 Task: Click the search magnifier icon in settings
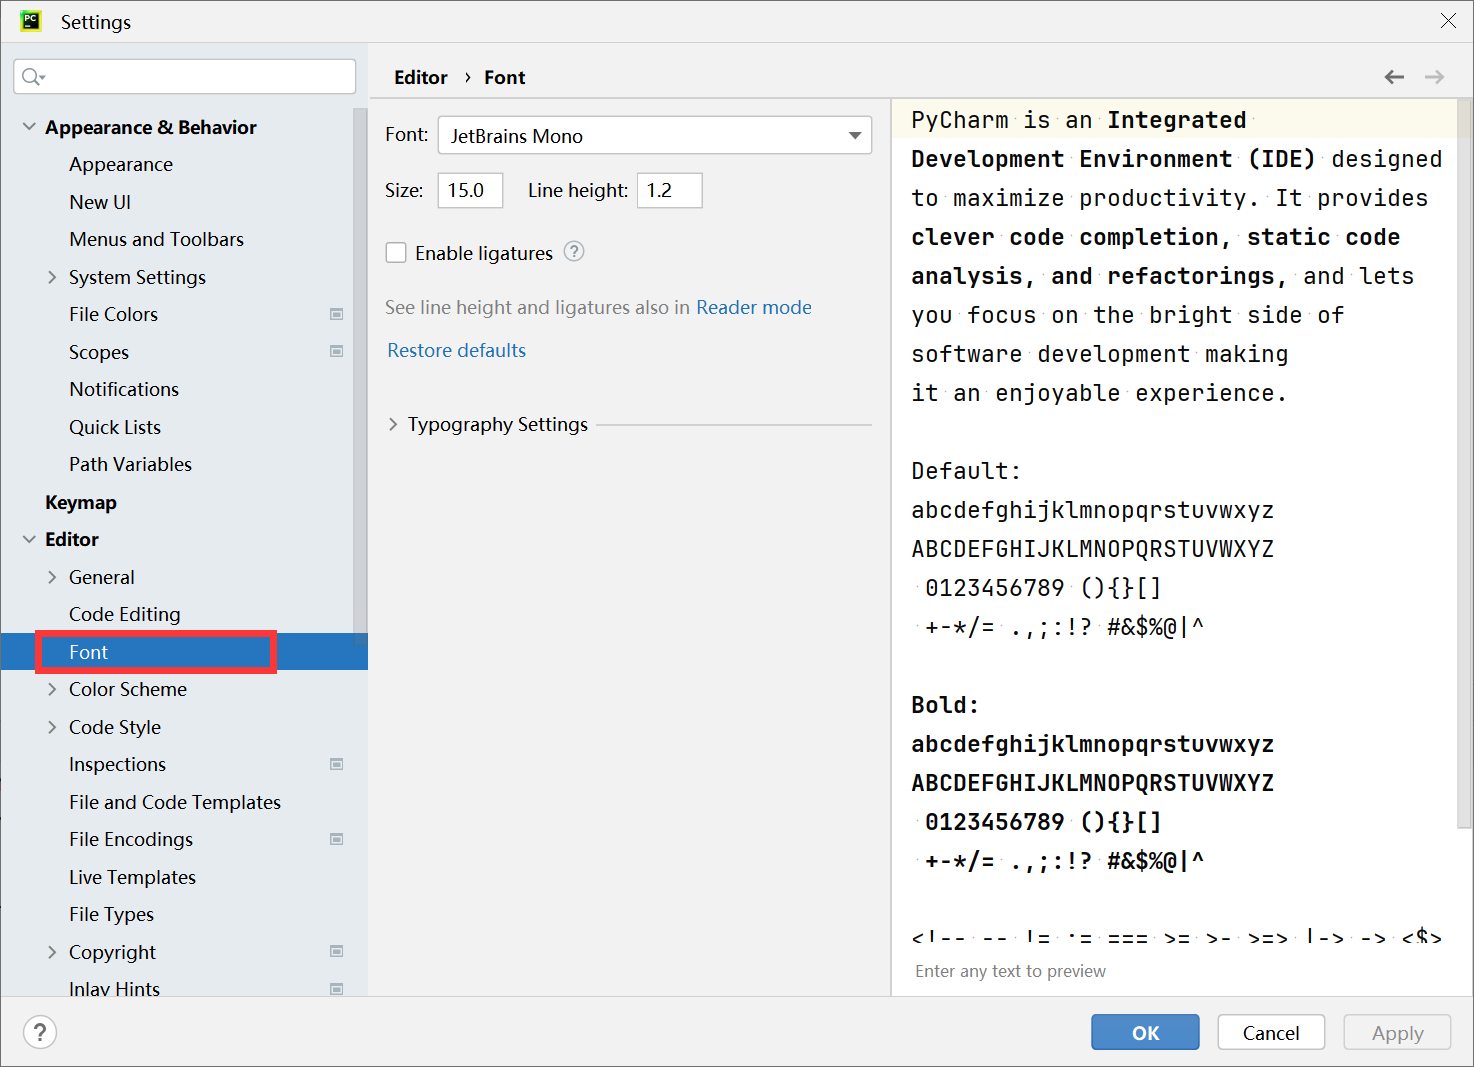pyautogui.click(x=33, y=77)
